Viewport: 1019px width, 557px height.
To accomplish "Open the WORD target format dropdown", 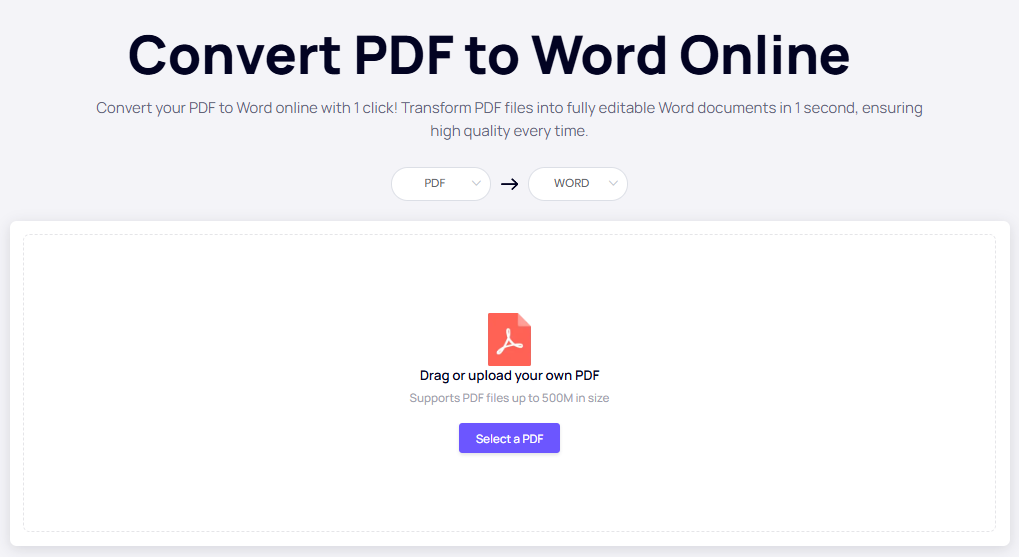I will (578, 184).
